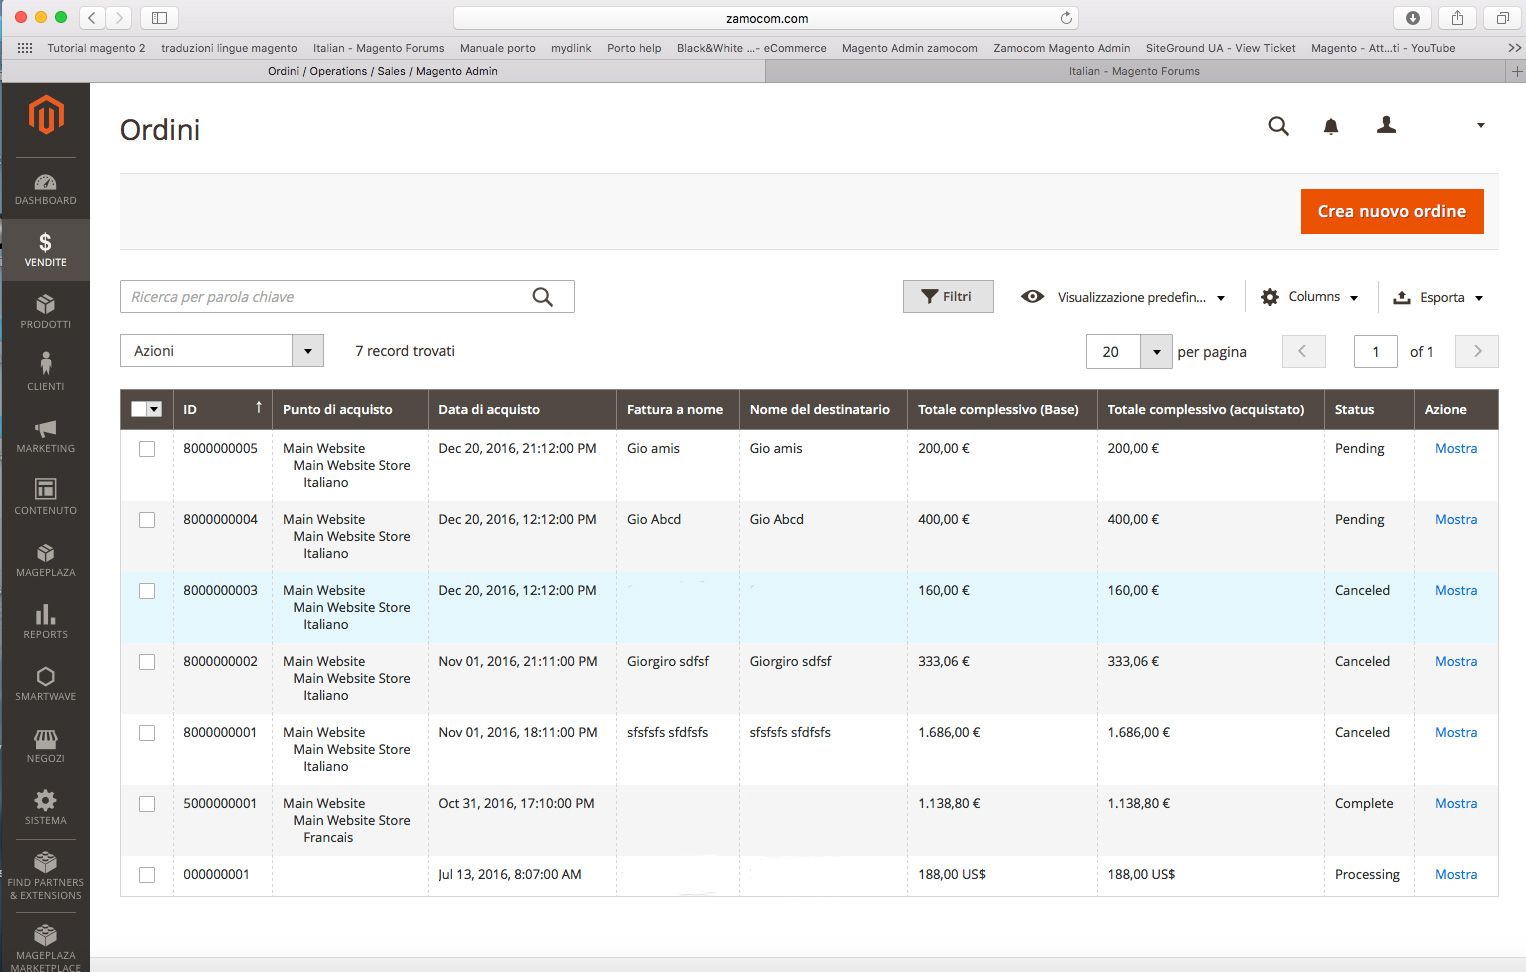This screenshot has height=972, width=1526.
Task: Select order 8000000005 checkbox
Action: point(147,449)
